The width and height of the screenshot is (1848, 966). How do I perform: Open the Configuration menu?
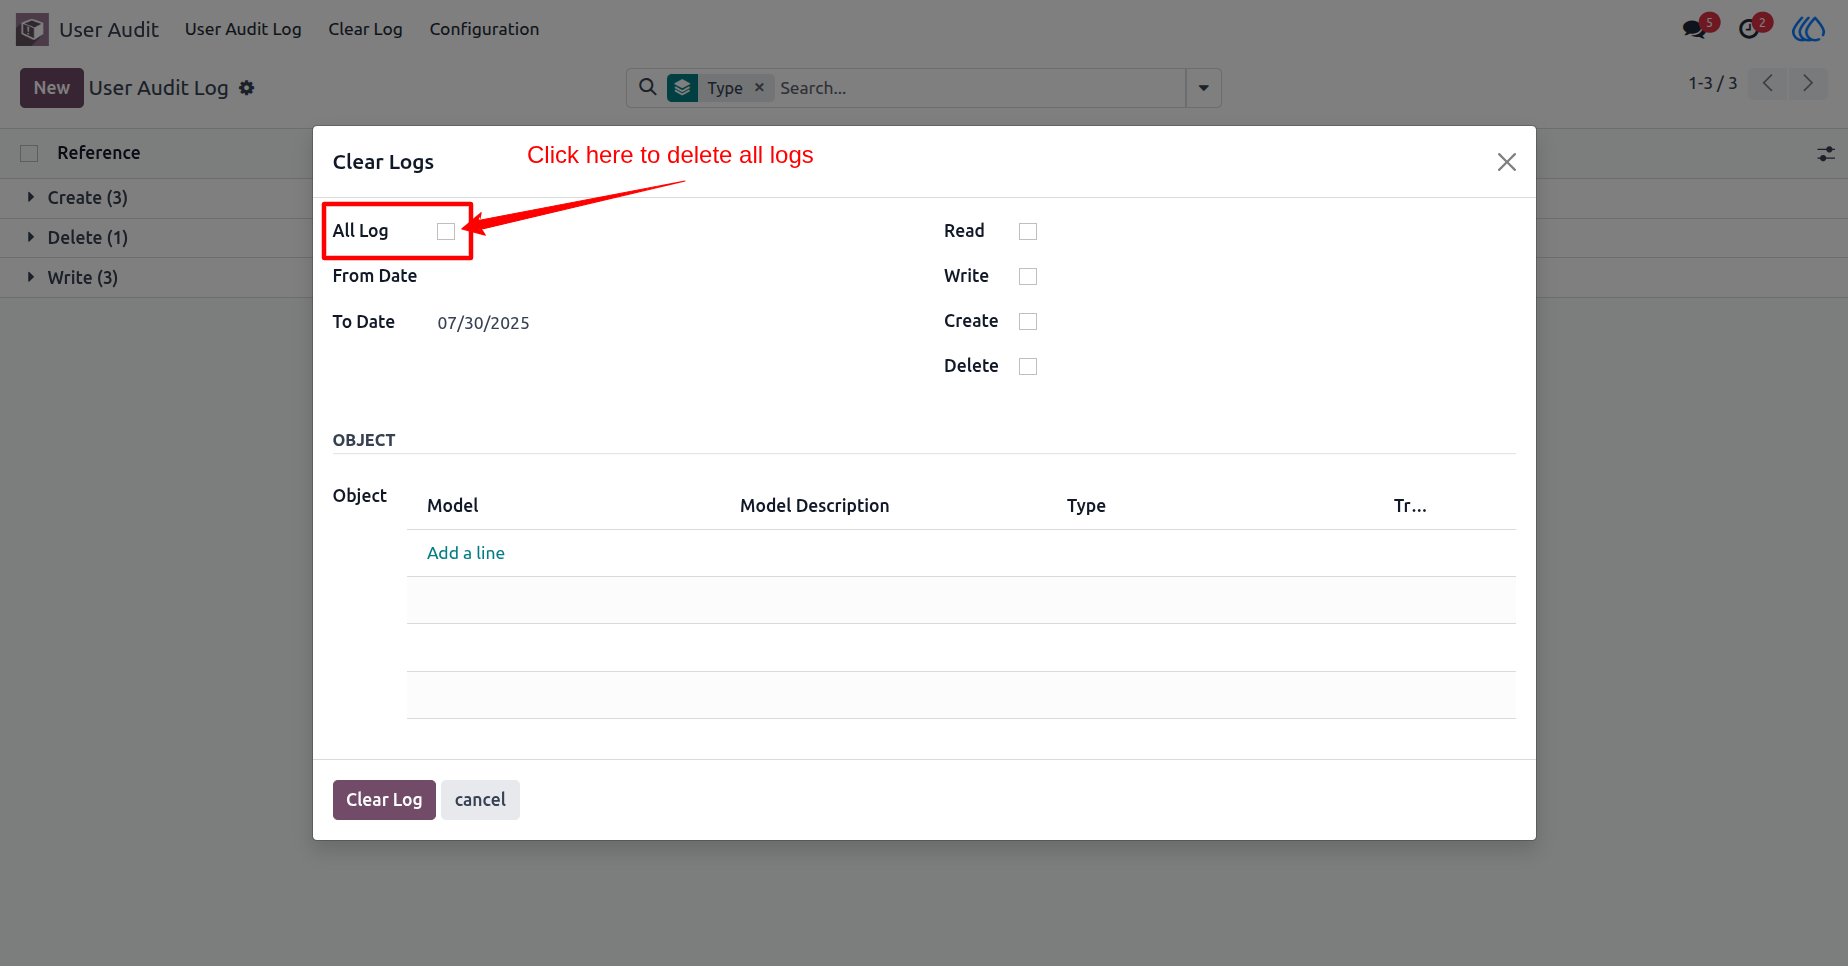pos(484,29)
